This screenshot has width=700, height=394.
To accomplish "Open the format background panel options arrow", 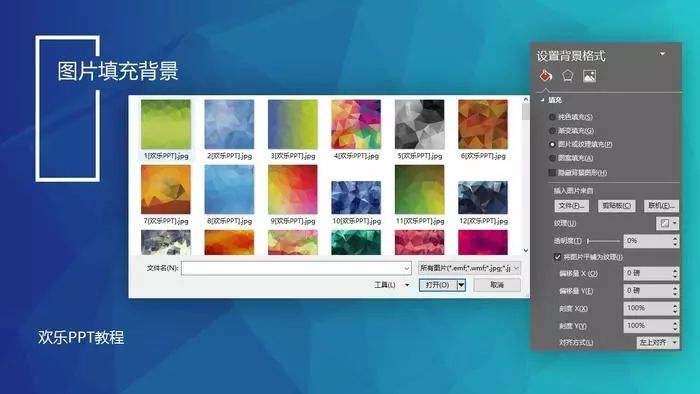I will click(662, 54).
